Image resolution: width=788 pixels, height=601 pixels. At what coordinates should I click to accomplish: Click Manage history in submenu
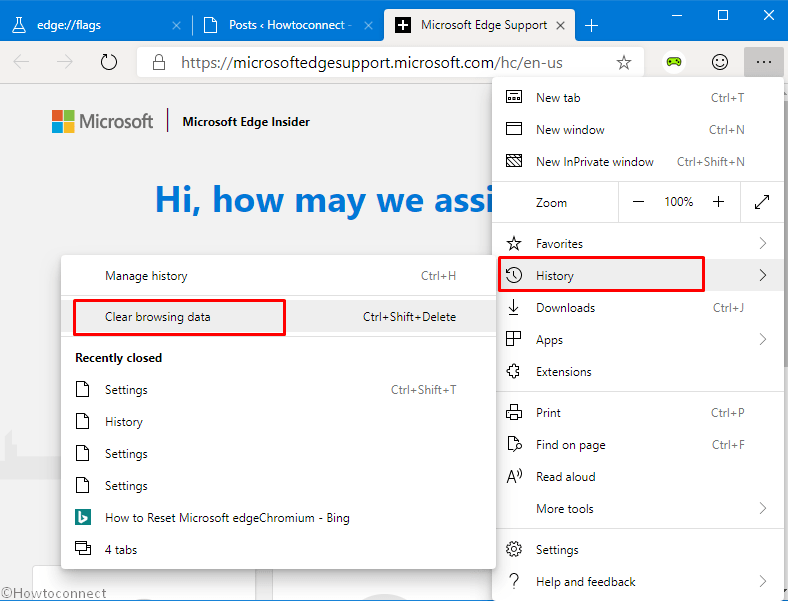(x=278, y=276)
